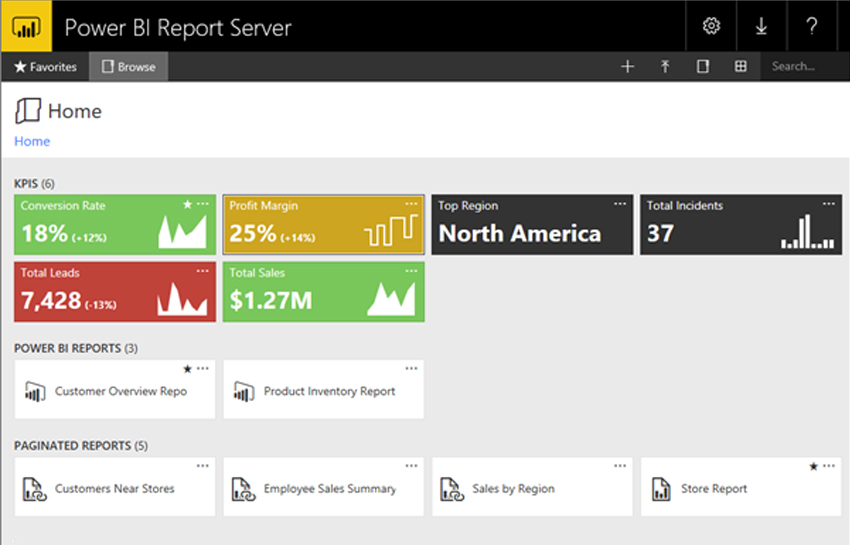This screenshot has height=545, width=850.
Task: Open Product Inventory Report link
Action: [x=330, y=391]
